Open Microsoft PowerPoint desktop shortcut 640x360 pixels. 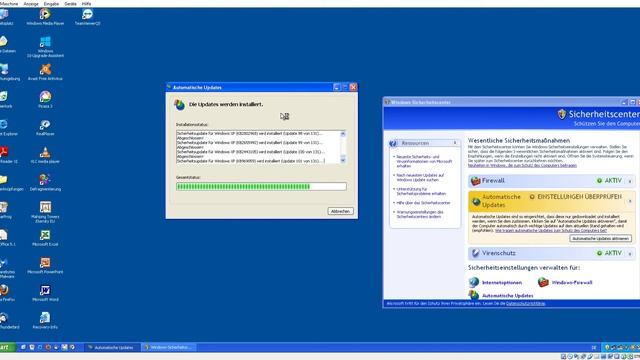coord(45,265)
